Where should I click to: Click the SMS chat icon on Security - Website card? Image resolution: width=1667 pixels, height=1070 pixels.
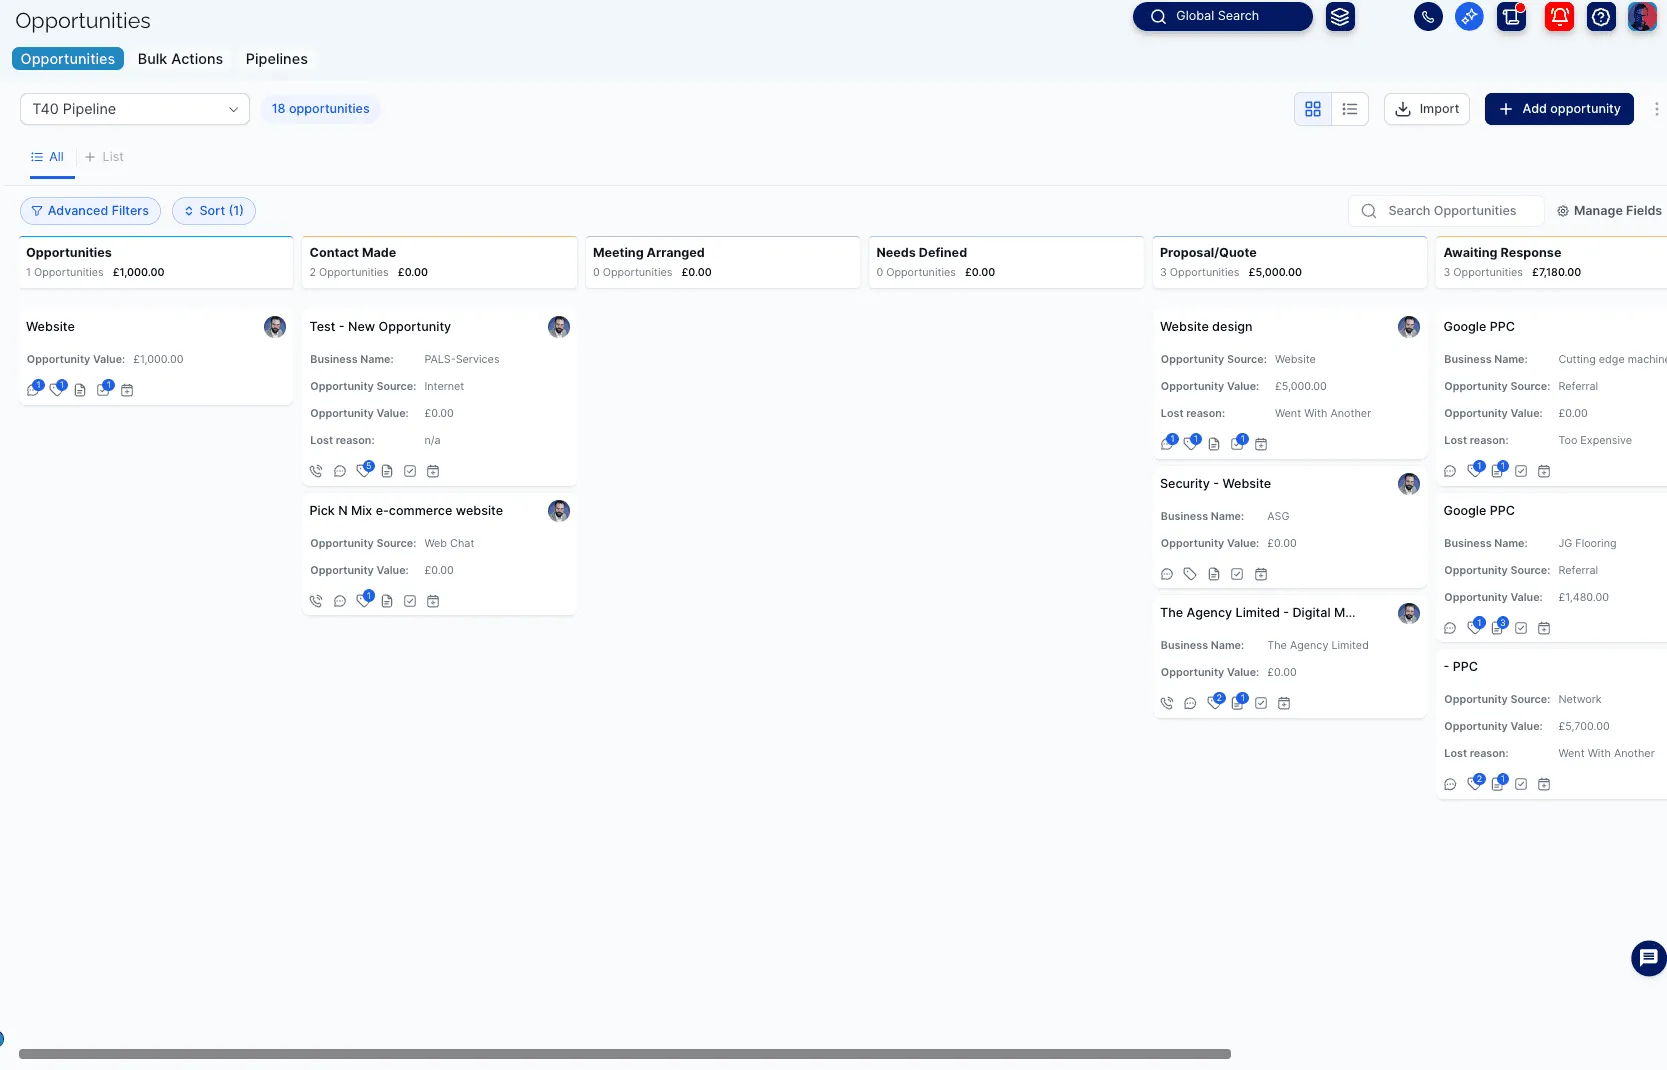pos(1166,574)
